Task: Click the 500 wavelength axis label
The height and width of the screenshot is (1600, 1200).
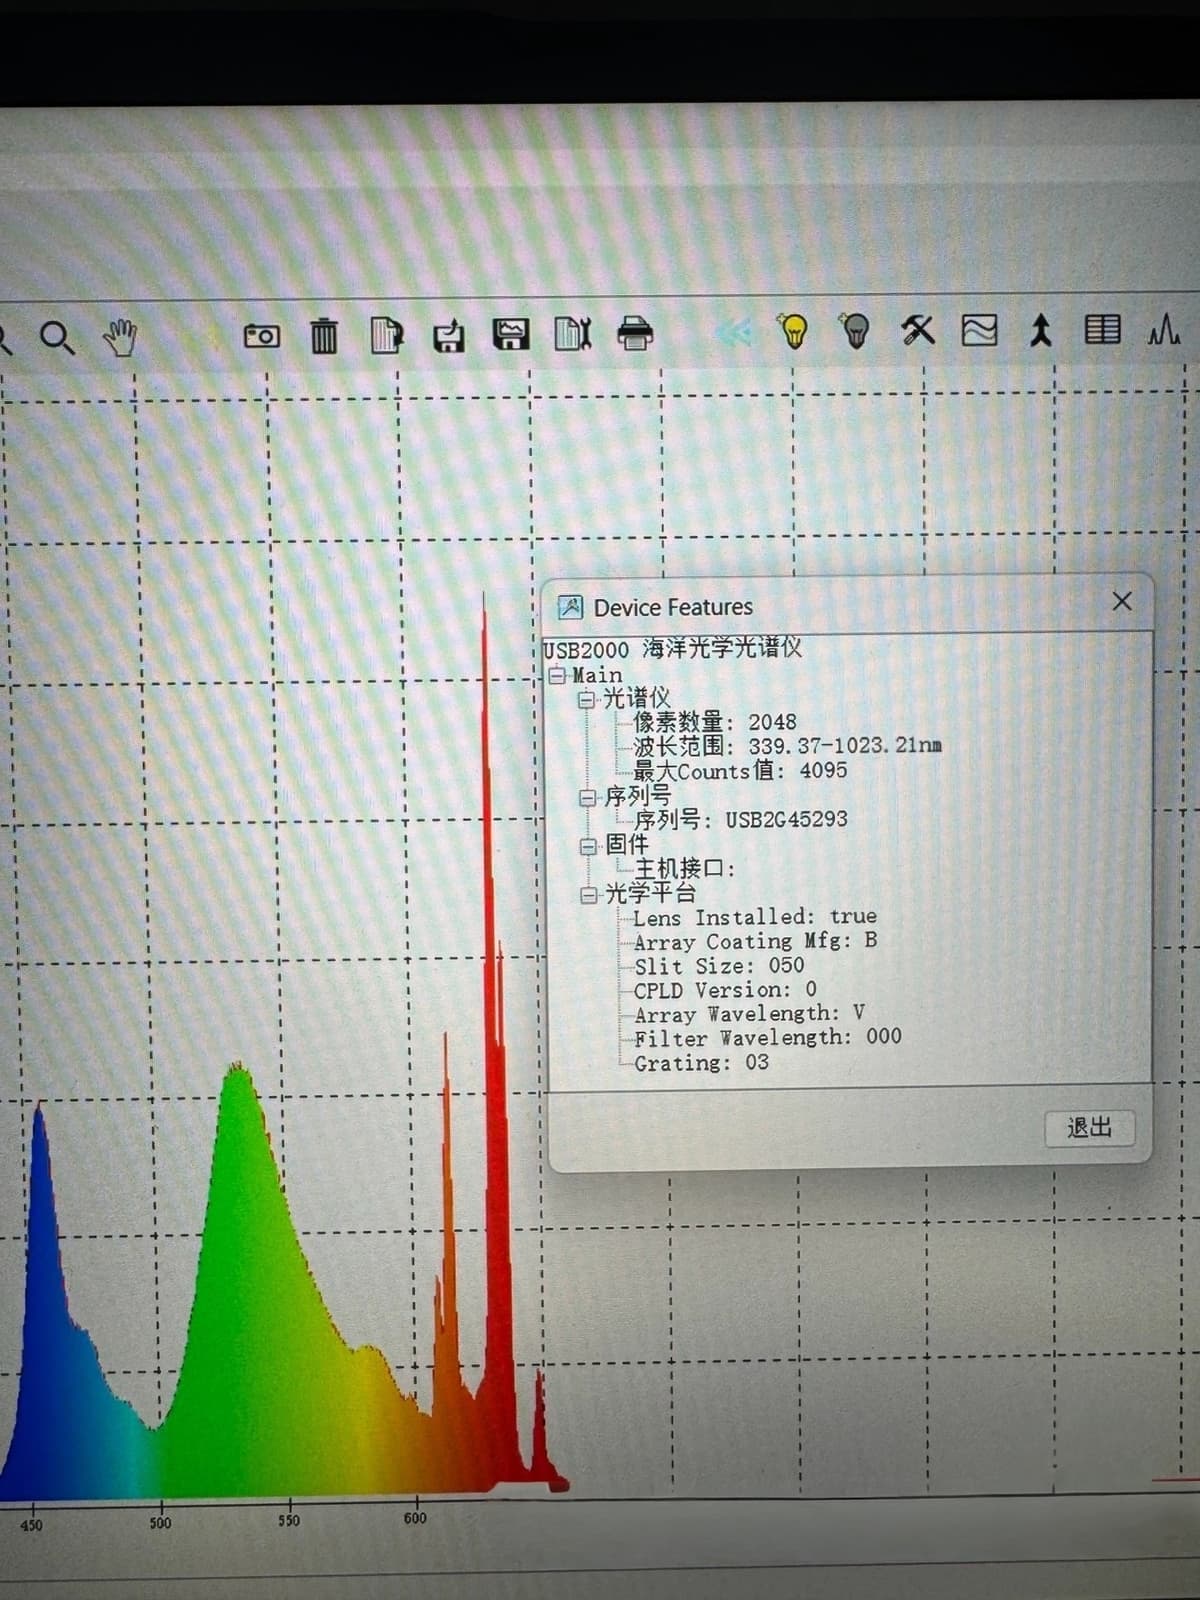Action: coord(160,1523)
